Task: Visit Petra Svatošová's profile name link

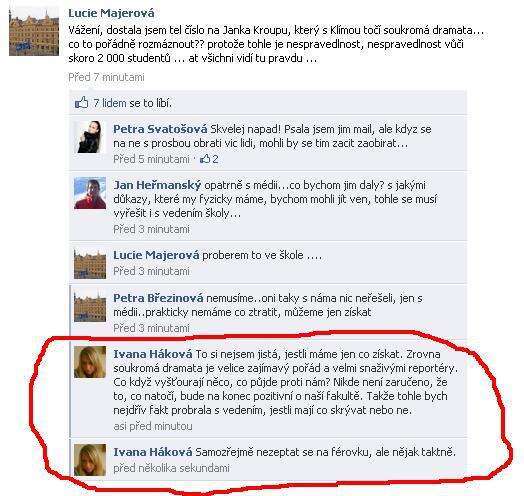Action: coord(160,129)
